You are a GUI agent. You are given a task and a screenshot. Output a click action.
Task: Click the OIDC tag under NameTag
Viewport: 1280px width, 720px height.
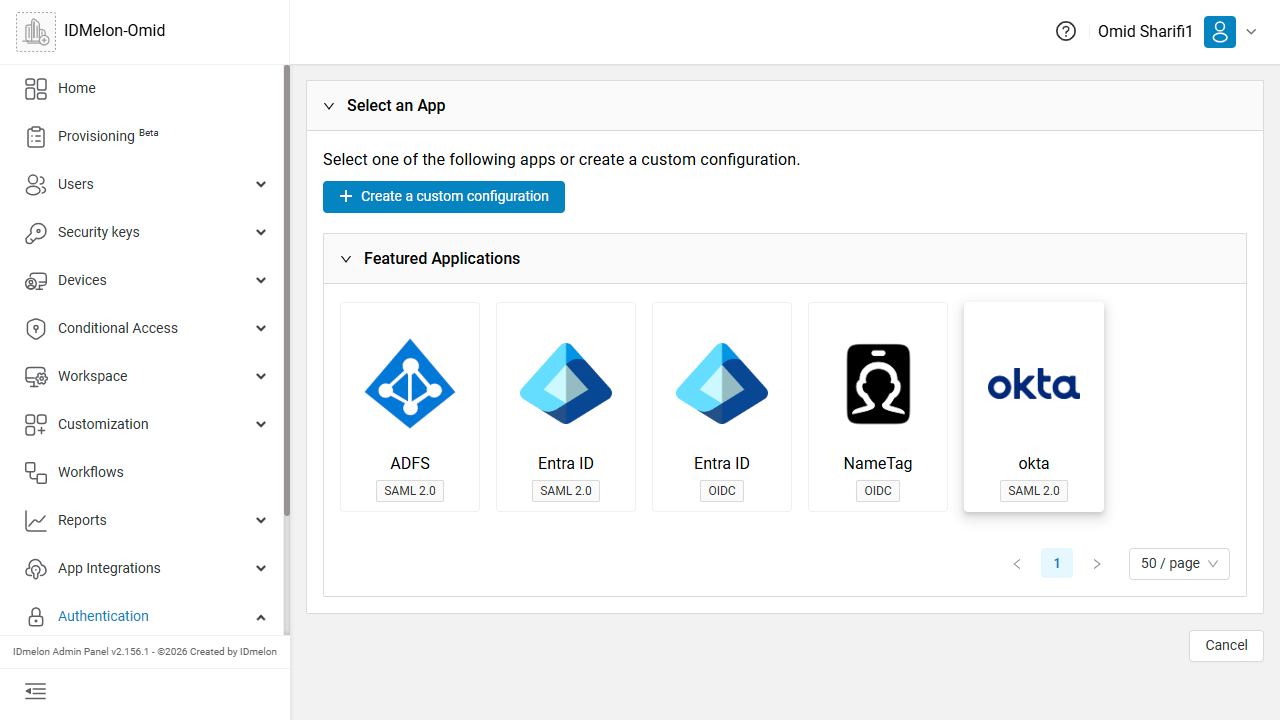878,491
